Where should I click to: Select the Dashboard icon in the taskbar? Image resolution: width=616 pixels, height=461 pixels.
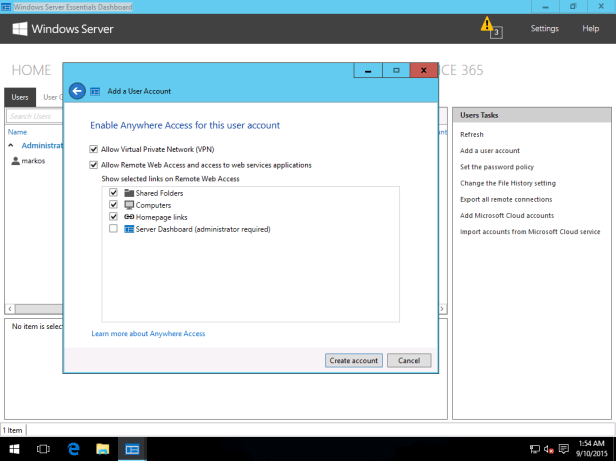[132, 450]
